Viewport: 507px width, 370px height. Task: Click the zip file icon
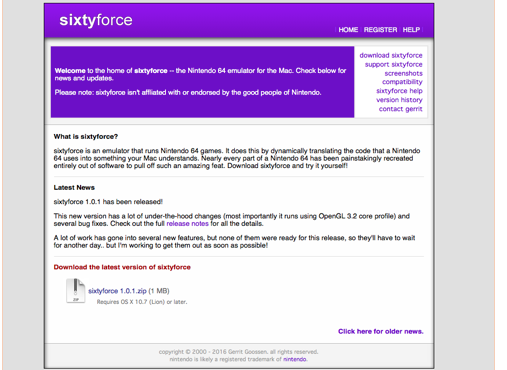(76, 291)
